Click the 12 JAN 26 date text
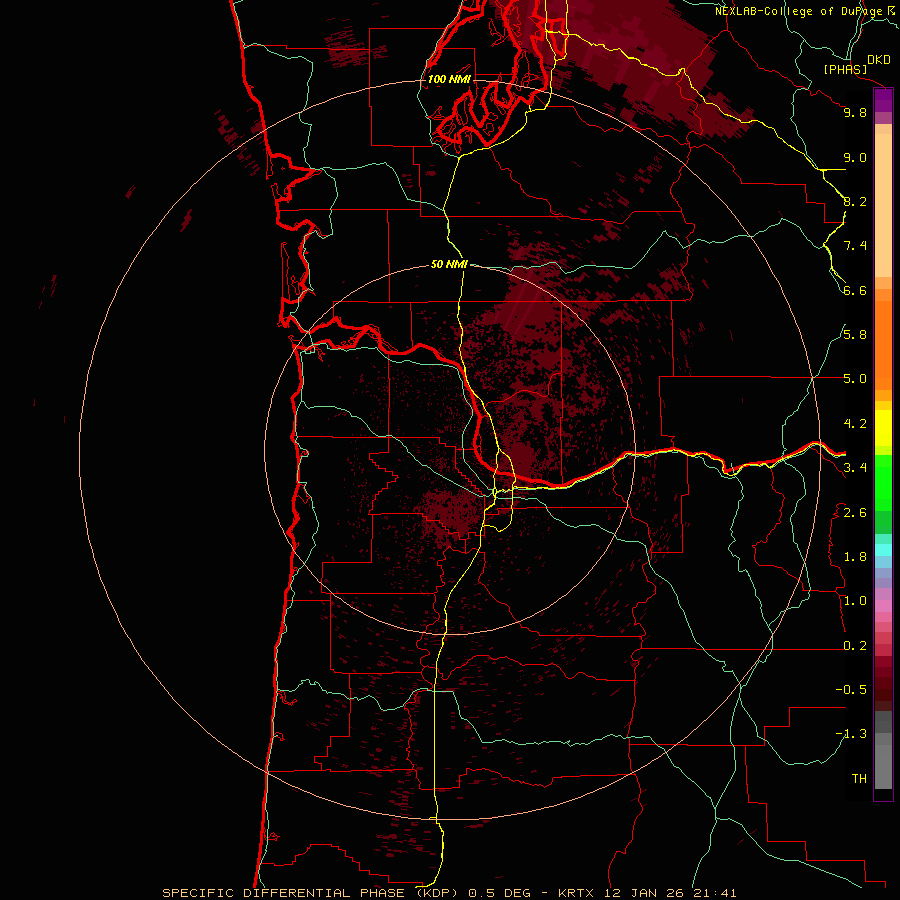900x900 pixels. (x=644, y=893)
